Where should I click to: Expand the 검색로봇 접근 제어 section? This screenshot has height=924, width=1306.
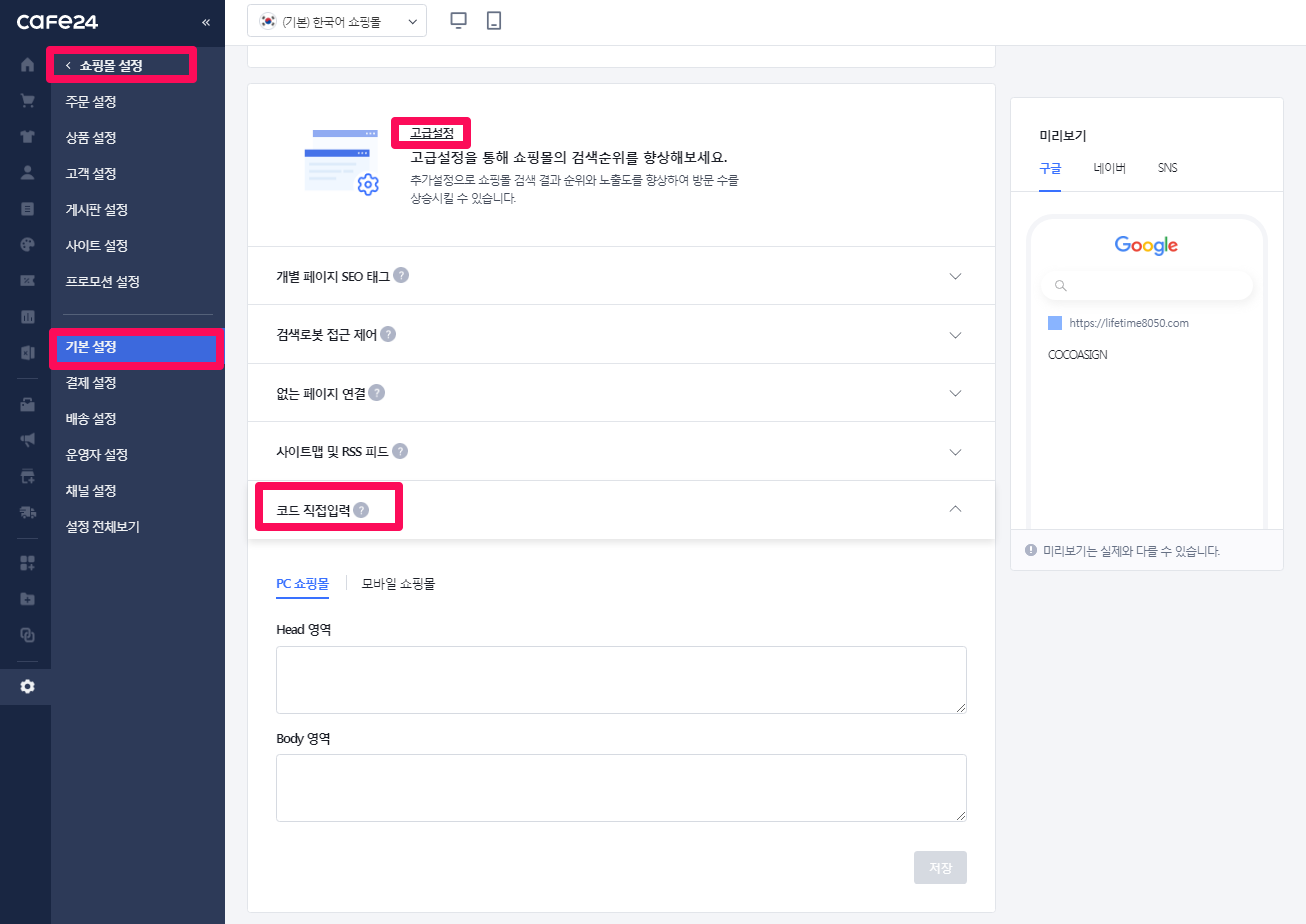955,335
